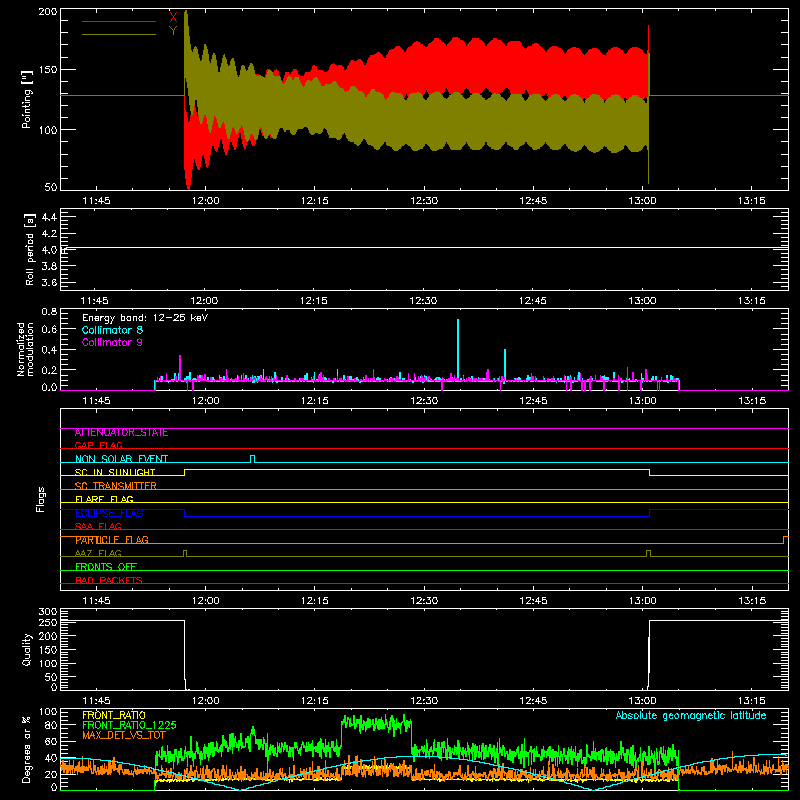Image resolution: width=800 pixels, height=800 pixels.
Task: Select the ATTENUATOR_STATE flag label
Action: coord(121,433)
